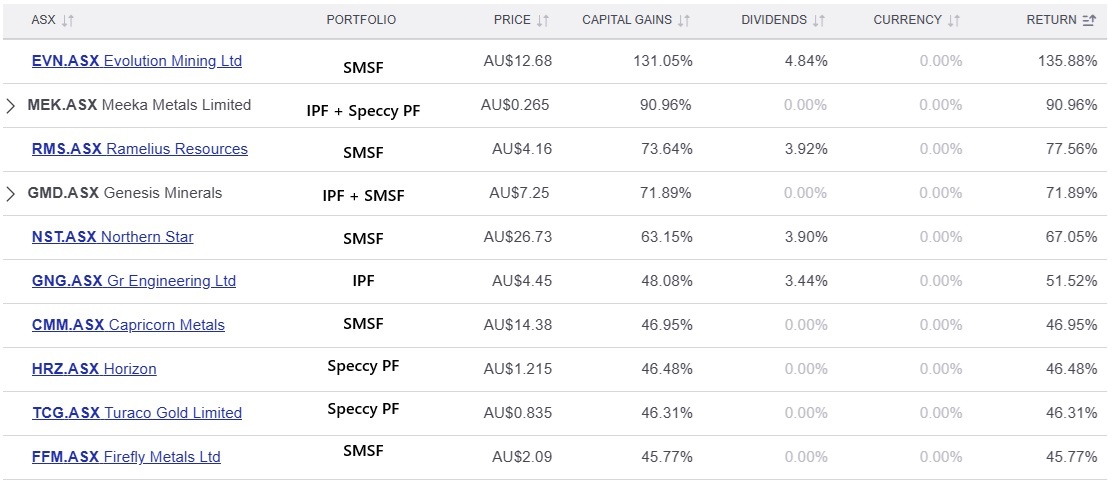The height and width of the screenshot is (483, 1111).
Task: Click the Capital Gains sort arrows icon
Action: point(684,20)
